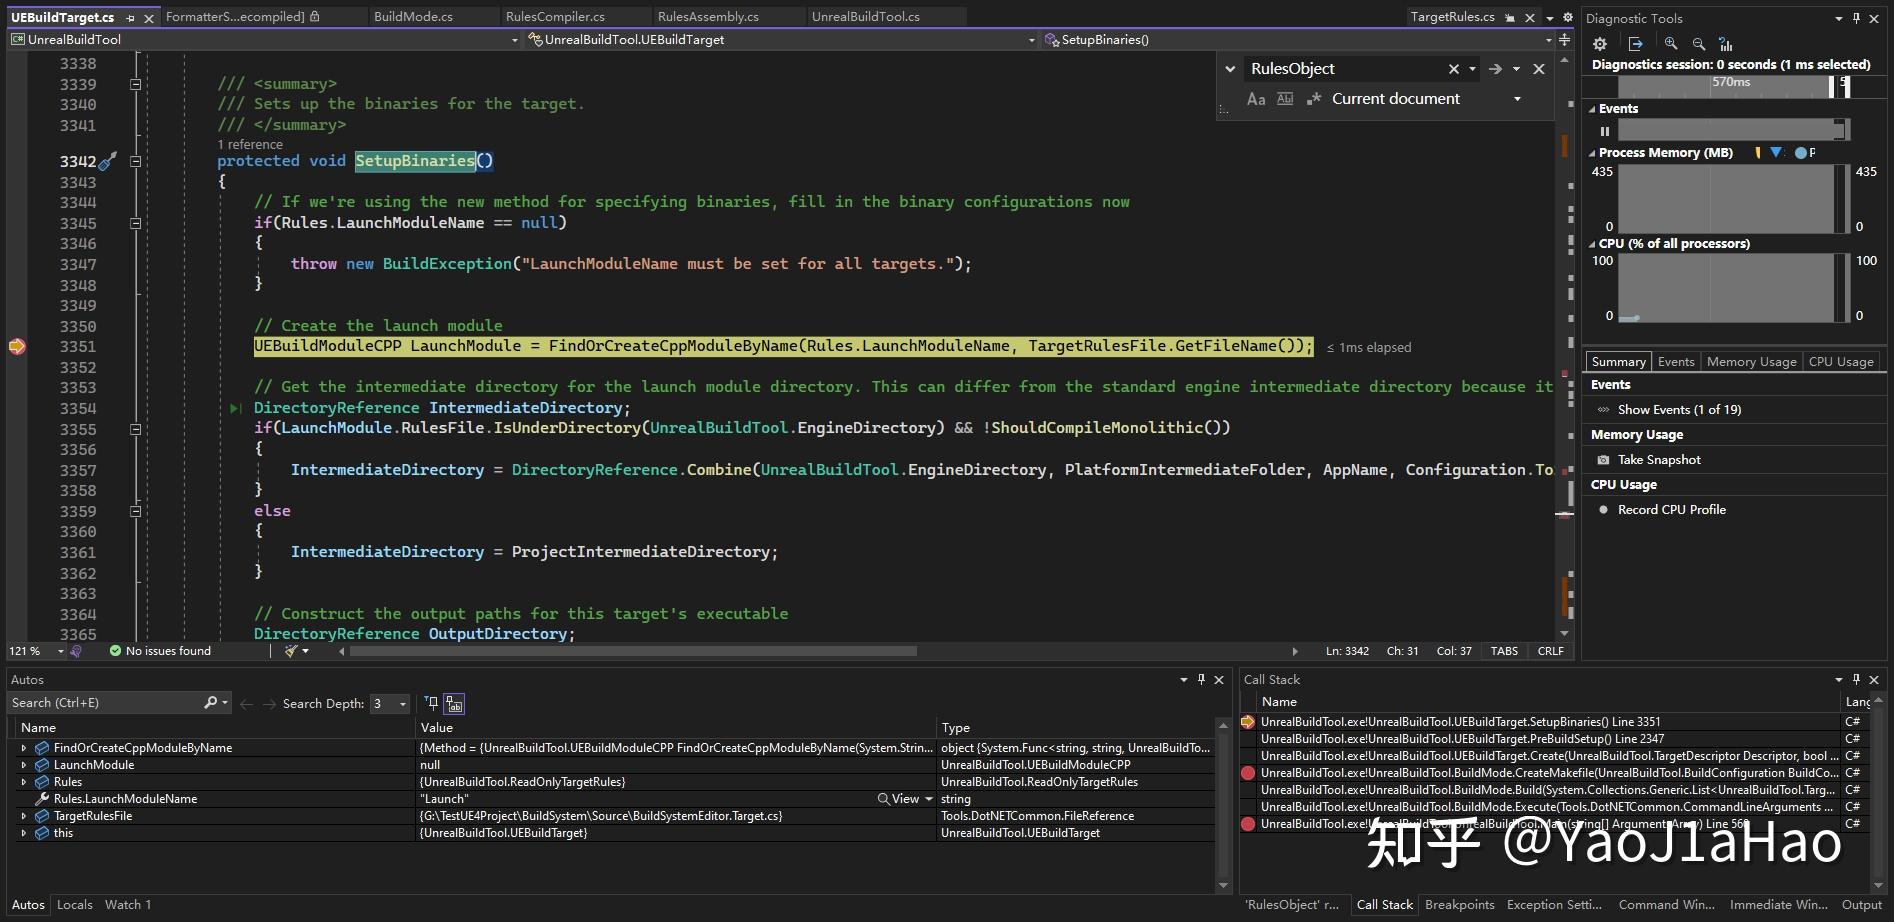Toggle match case in the Find box

[1256, 99]
